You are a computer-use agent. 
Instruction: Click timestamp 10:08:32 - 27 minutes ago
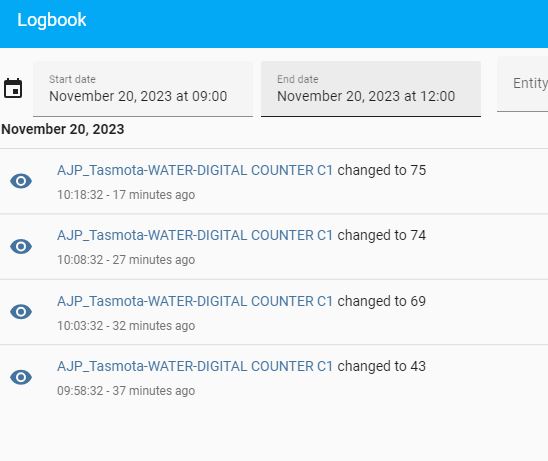tap(126, 260)
